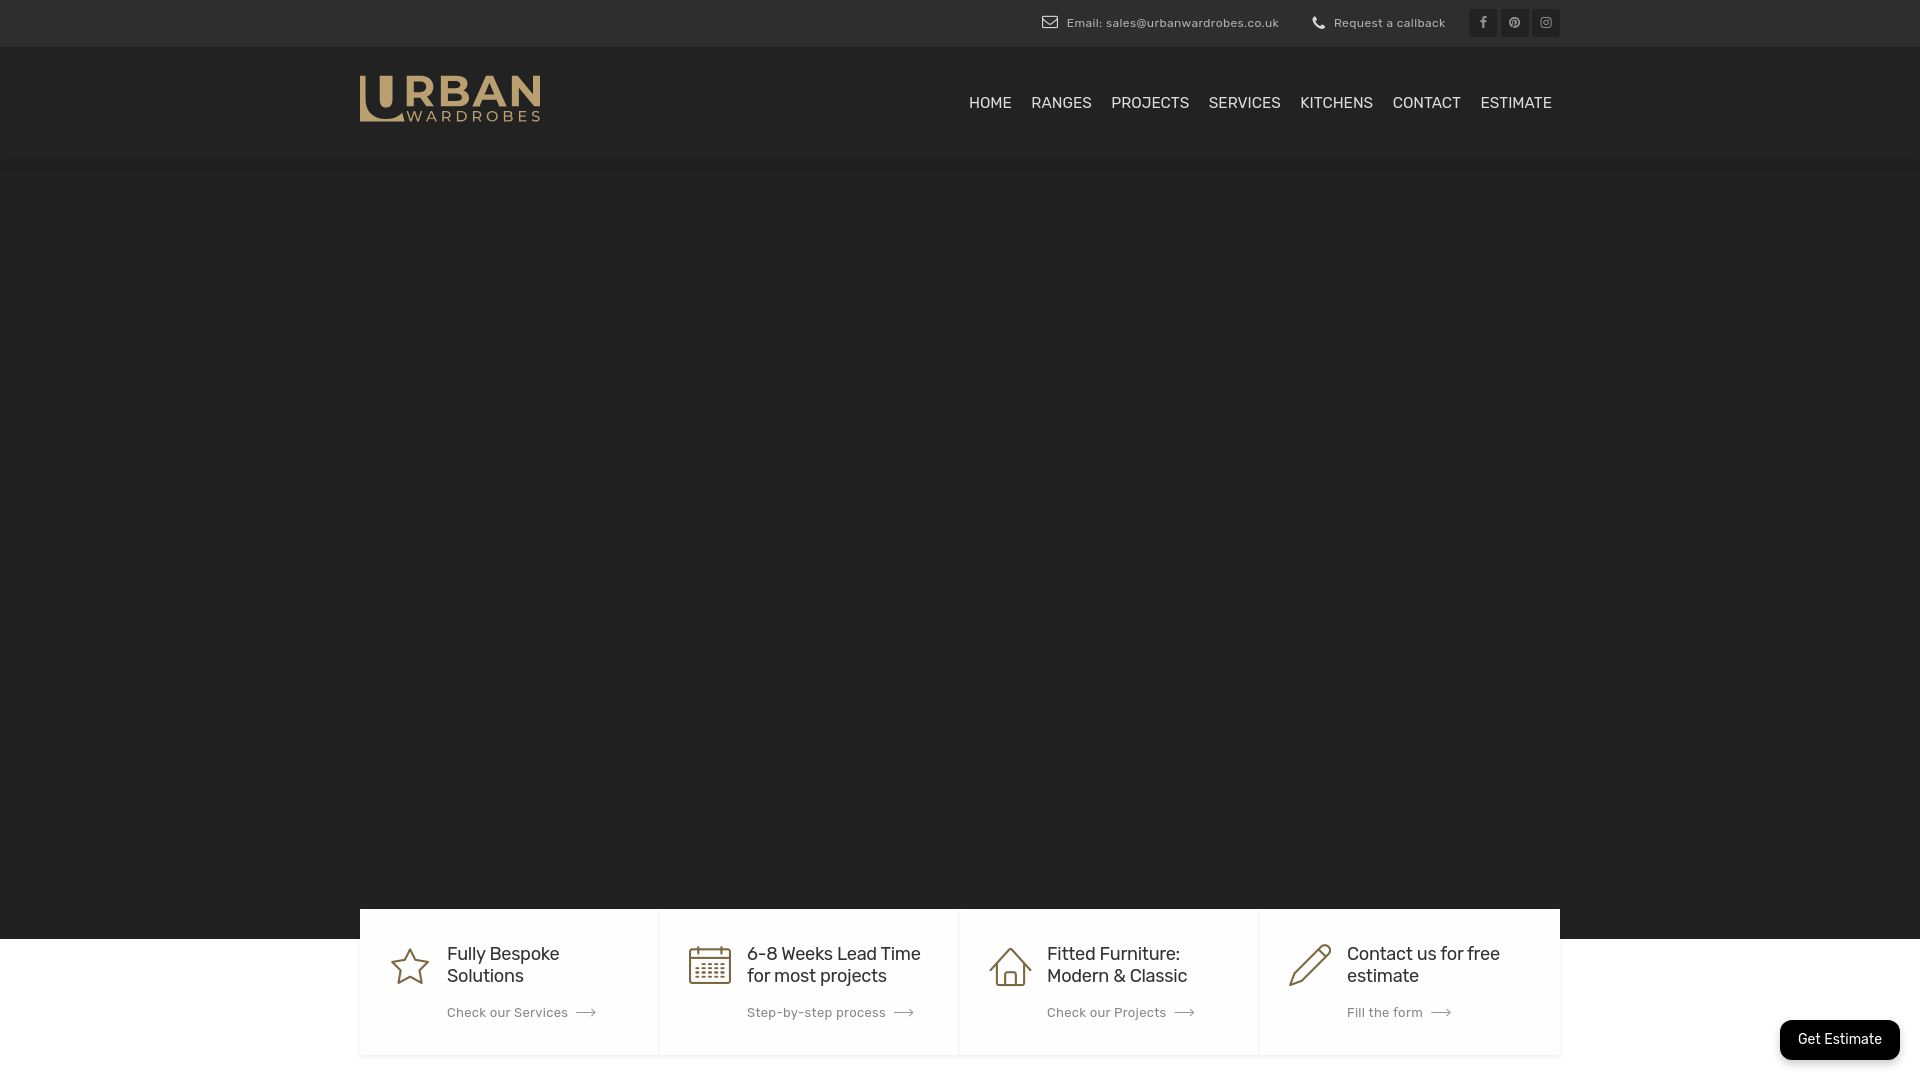The width and height of the screenshot is (1920, 1080).
Task: Follow the Check our Projects link
Action: tap(1106, 1013)
